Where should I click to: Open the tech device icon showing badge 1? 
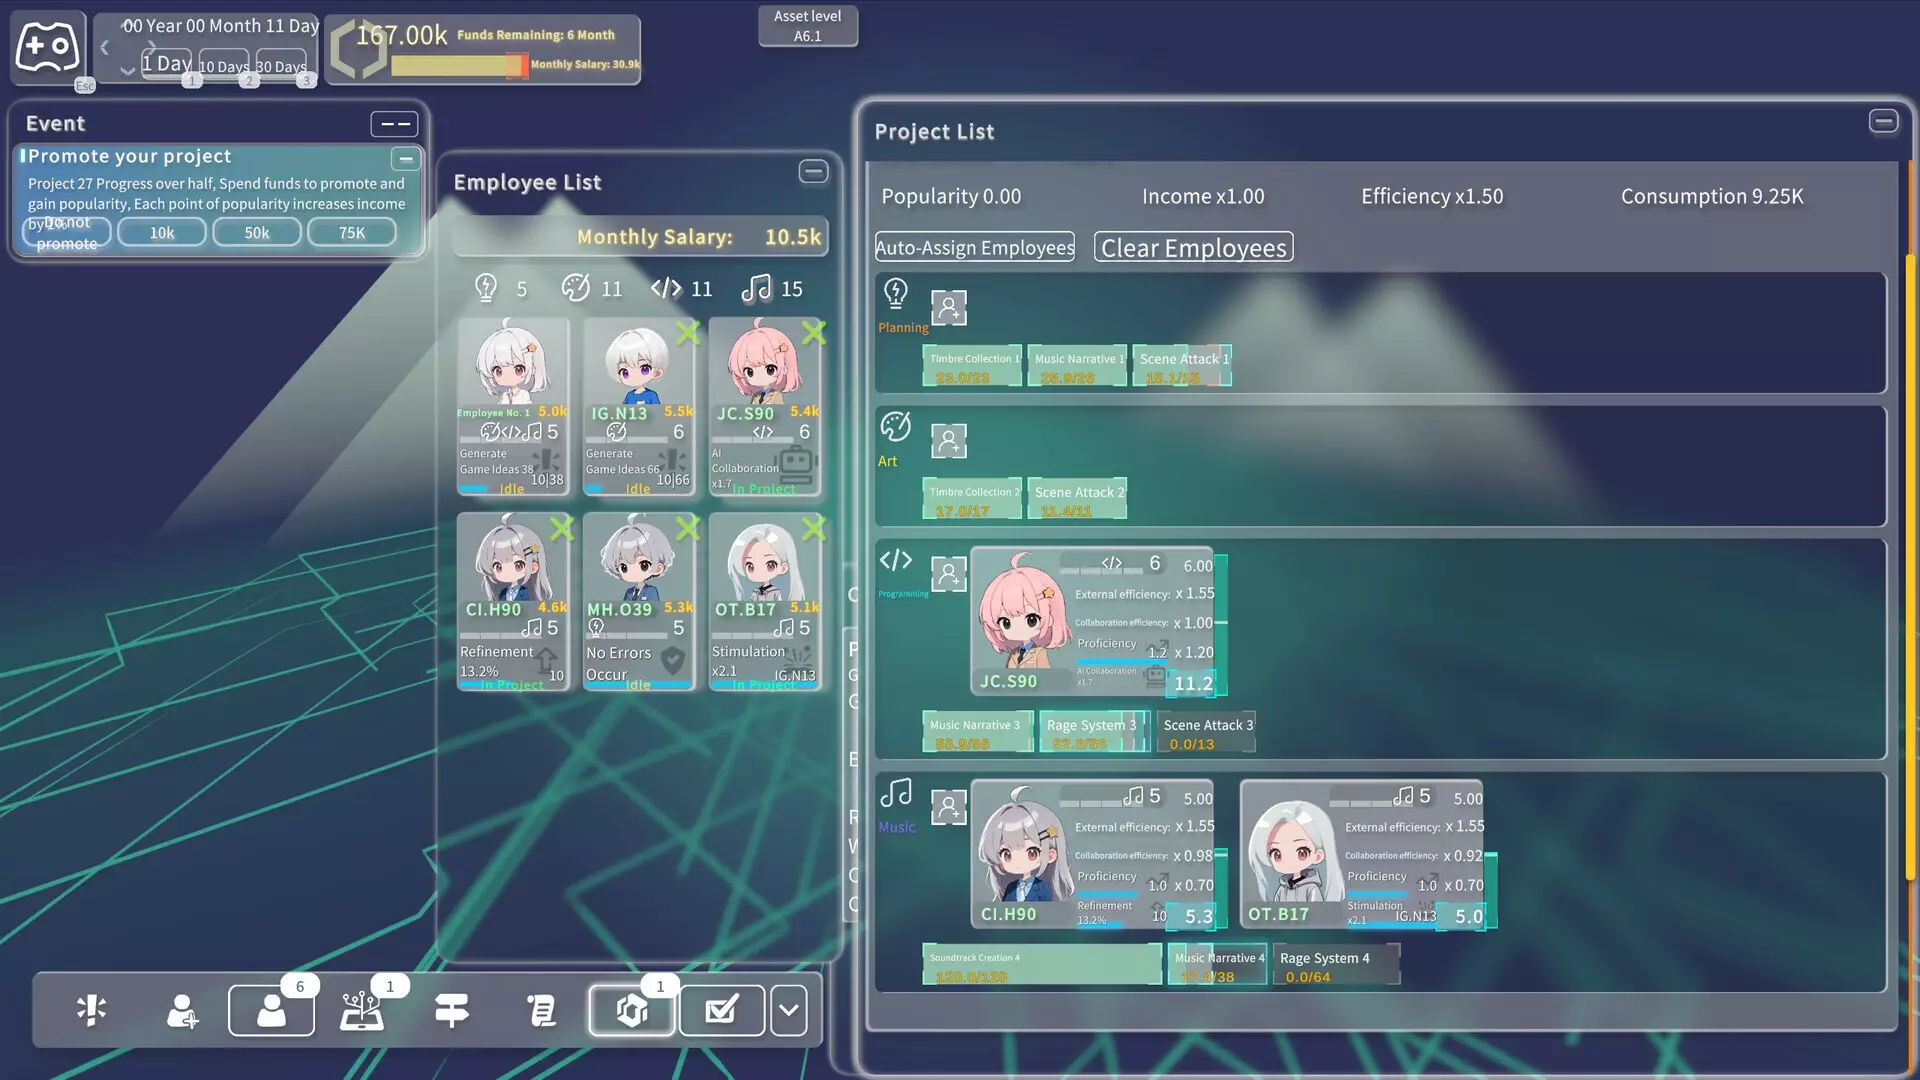(x=361, y=1010)
